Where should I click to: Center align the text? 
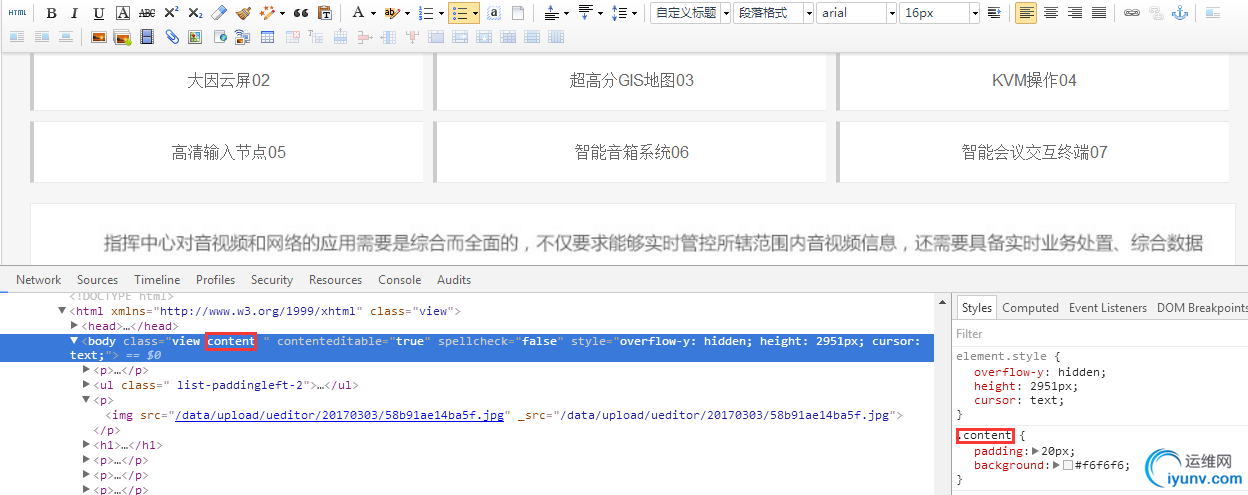(1051, 13)
